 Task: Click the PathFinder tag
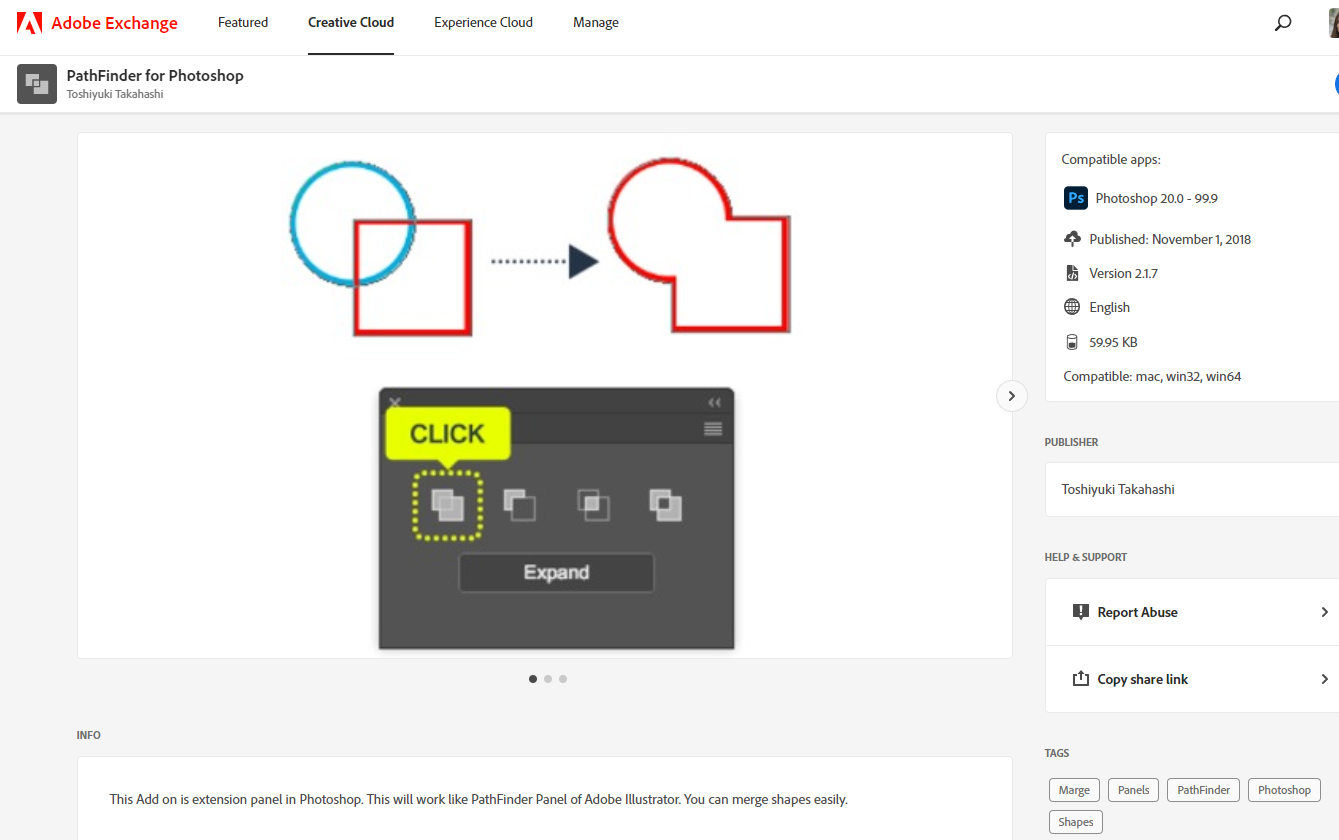tap(1203, 790)
